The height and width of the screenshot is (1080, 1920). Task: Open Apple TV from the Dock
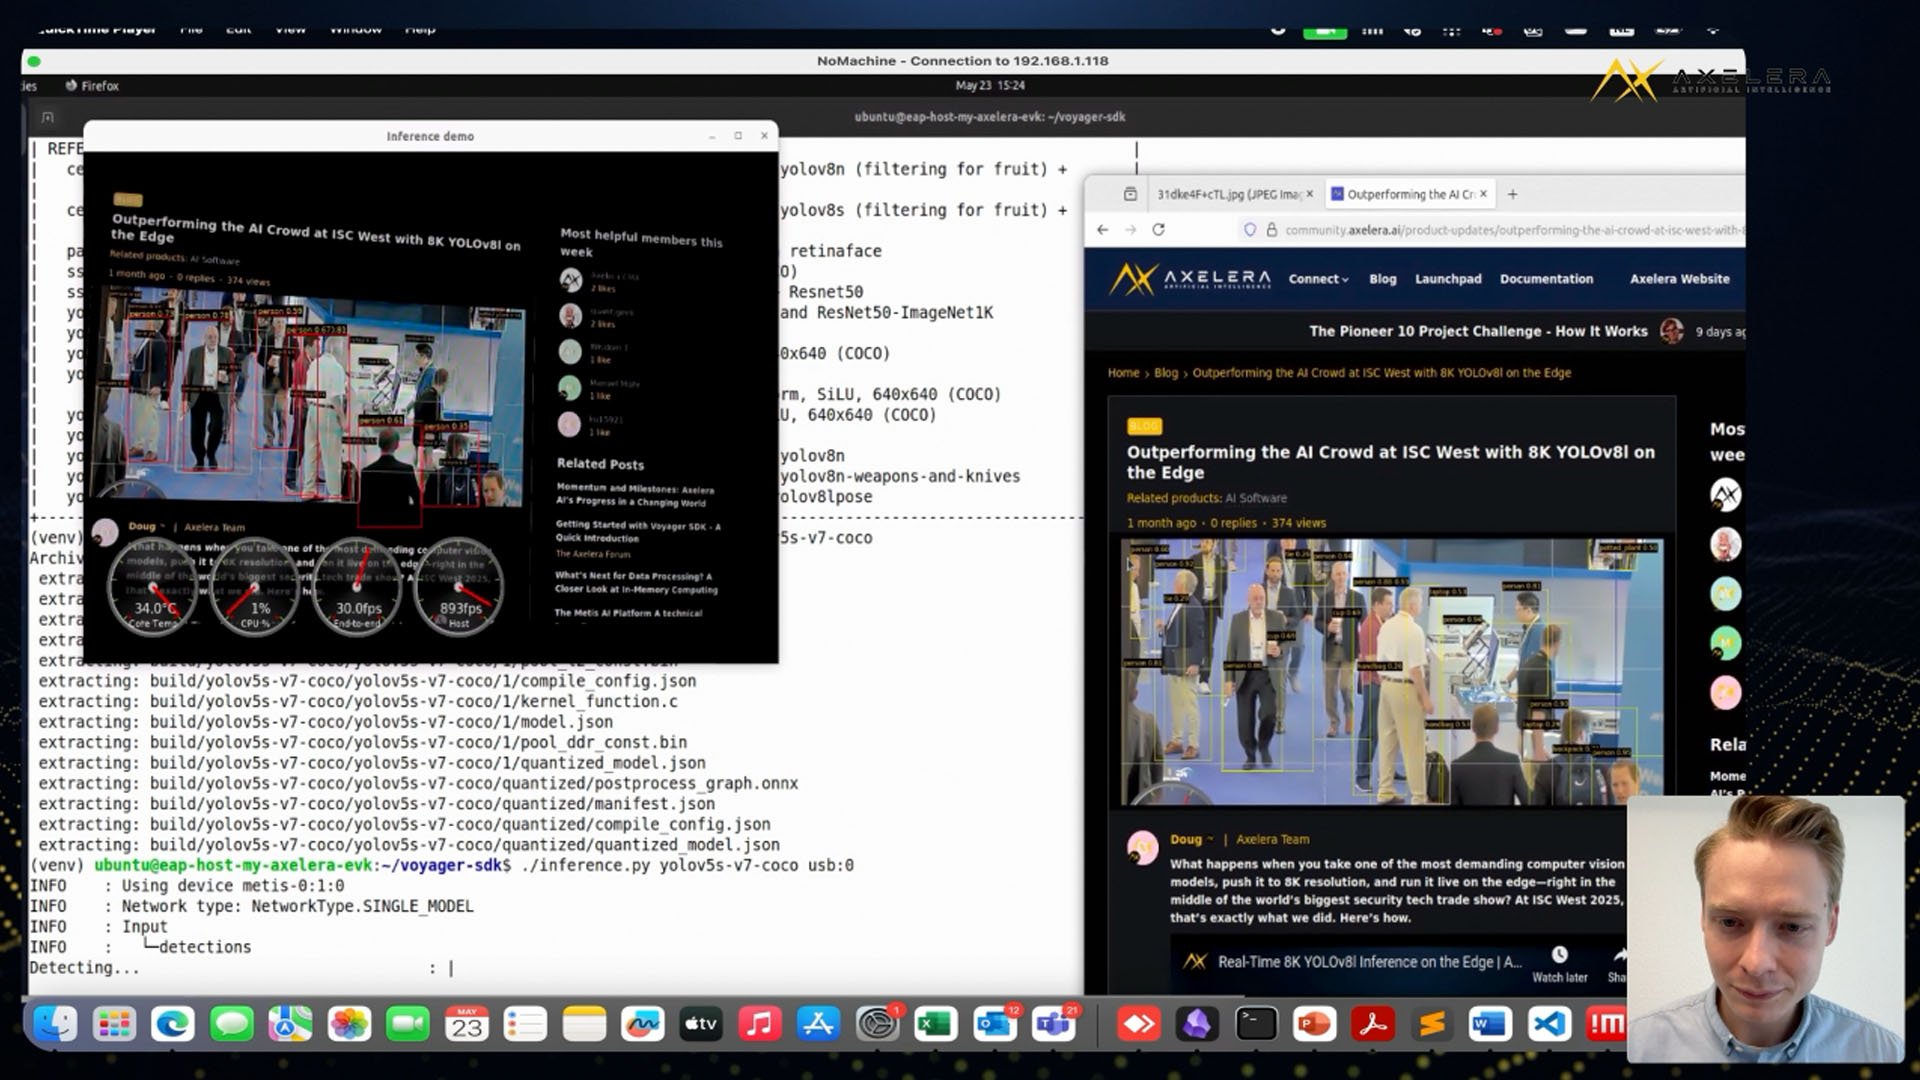point(701,1024)
